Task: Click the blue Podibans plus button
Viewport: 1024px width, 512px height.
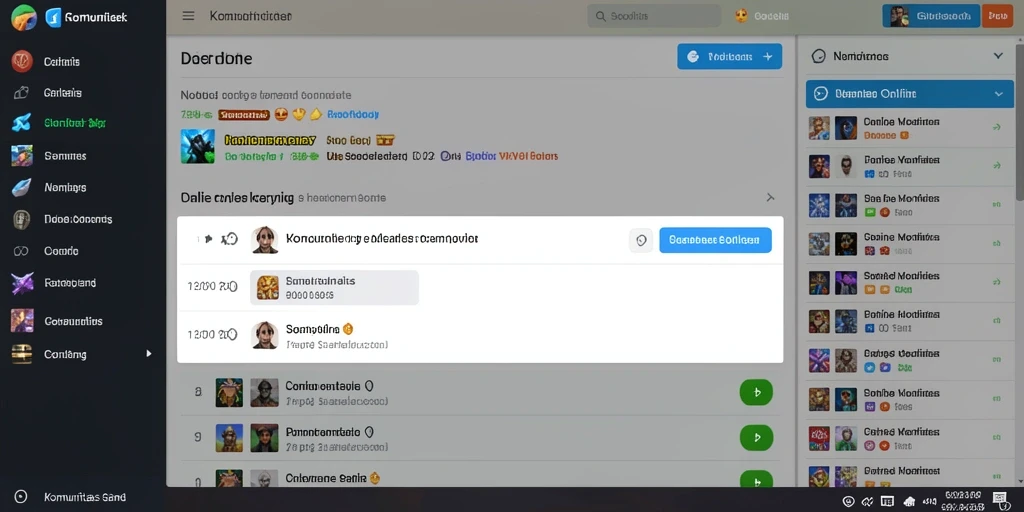Action: click(x=729, y=57)
